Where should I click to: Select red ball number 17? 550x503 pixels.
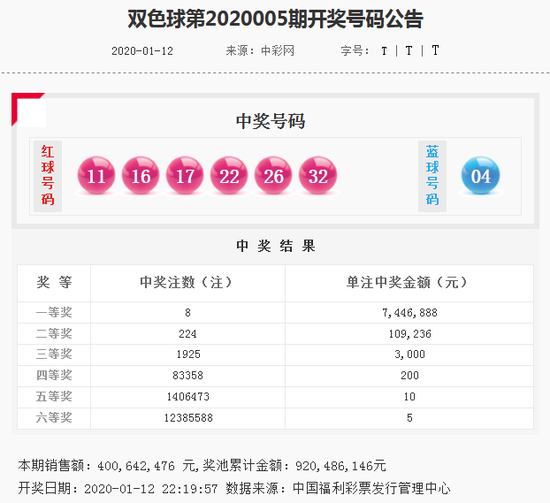pos(185,175)
